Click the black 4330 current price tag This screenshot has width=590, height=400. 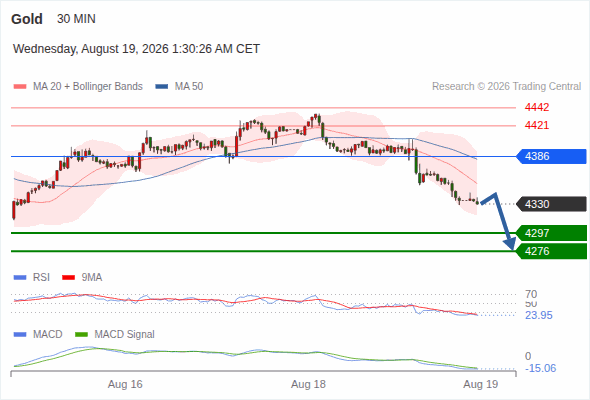point(551,204)
